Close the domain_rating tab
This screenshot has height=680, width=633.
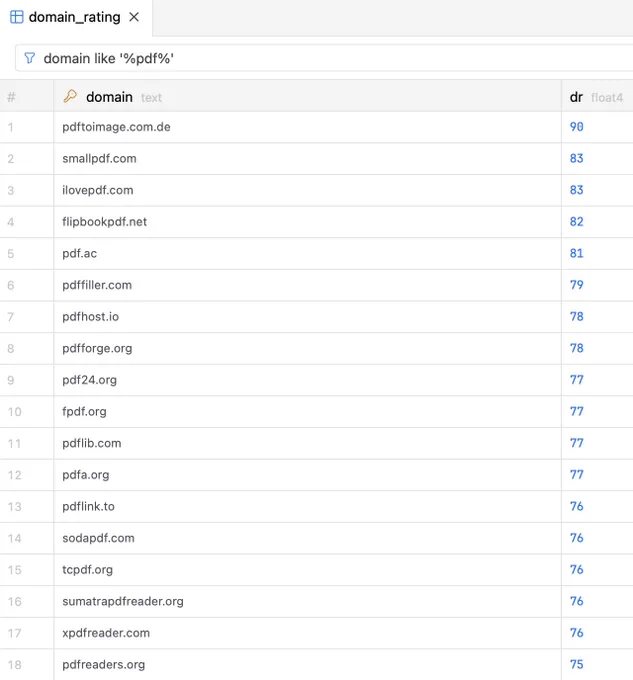click(x=134, y=17)
